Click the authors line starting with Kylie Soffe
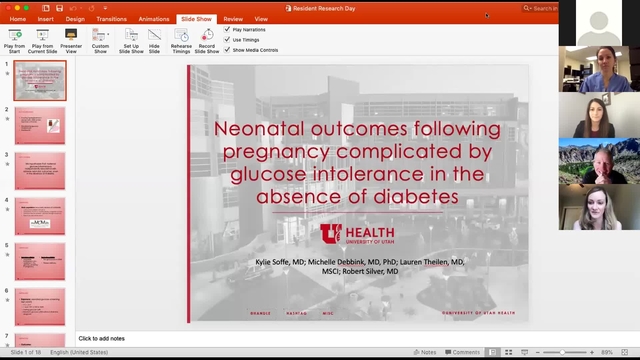Screen dimensions: 640x360 point(360,267)
